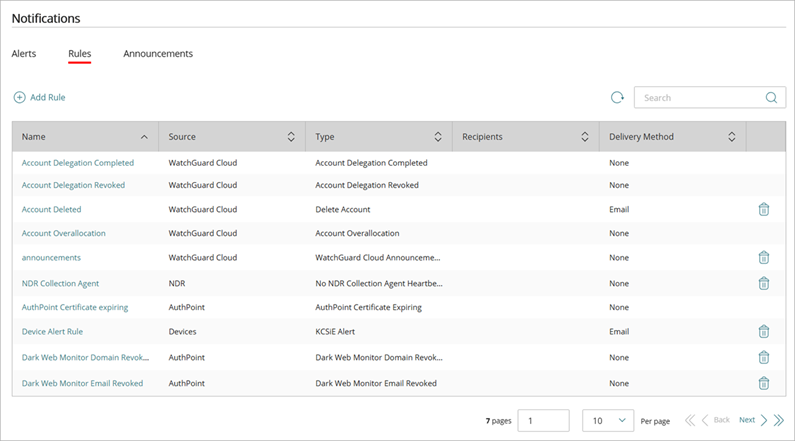Sort by Recipients column

(585, 137)
